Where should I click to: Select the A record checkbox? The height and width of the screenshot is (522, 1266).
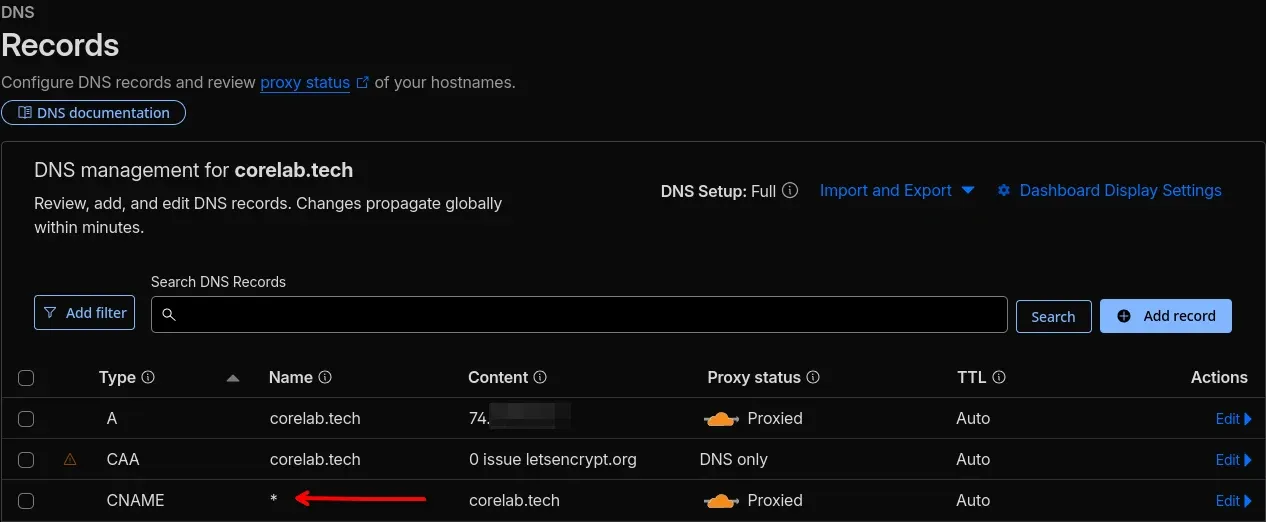pyautogui.click(x=26, y=419)
